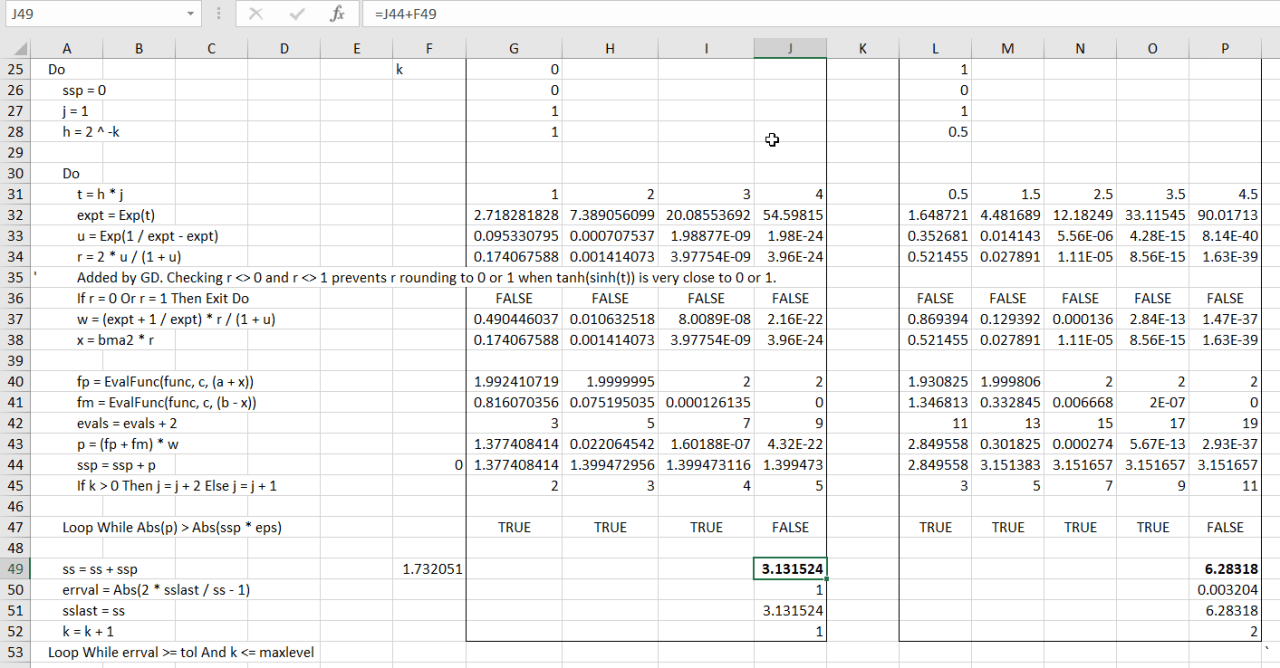Click value 0.5 in cell L28
The image size is (1280, 668).
pos(958,132)
